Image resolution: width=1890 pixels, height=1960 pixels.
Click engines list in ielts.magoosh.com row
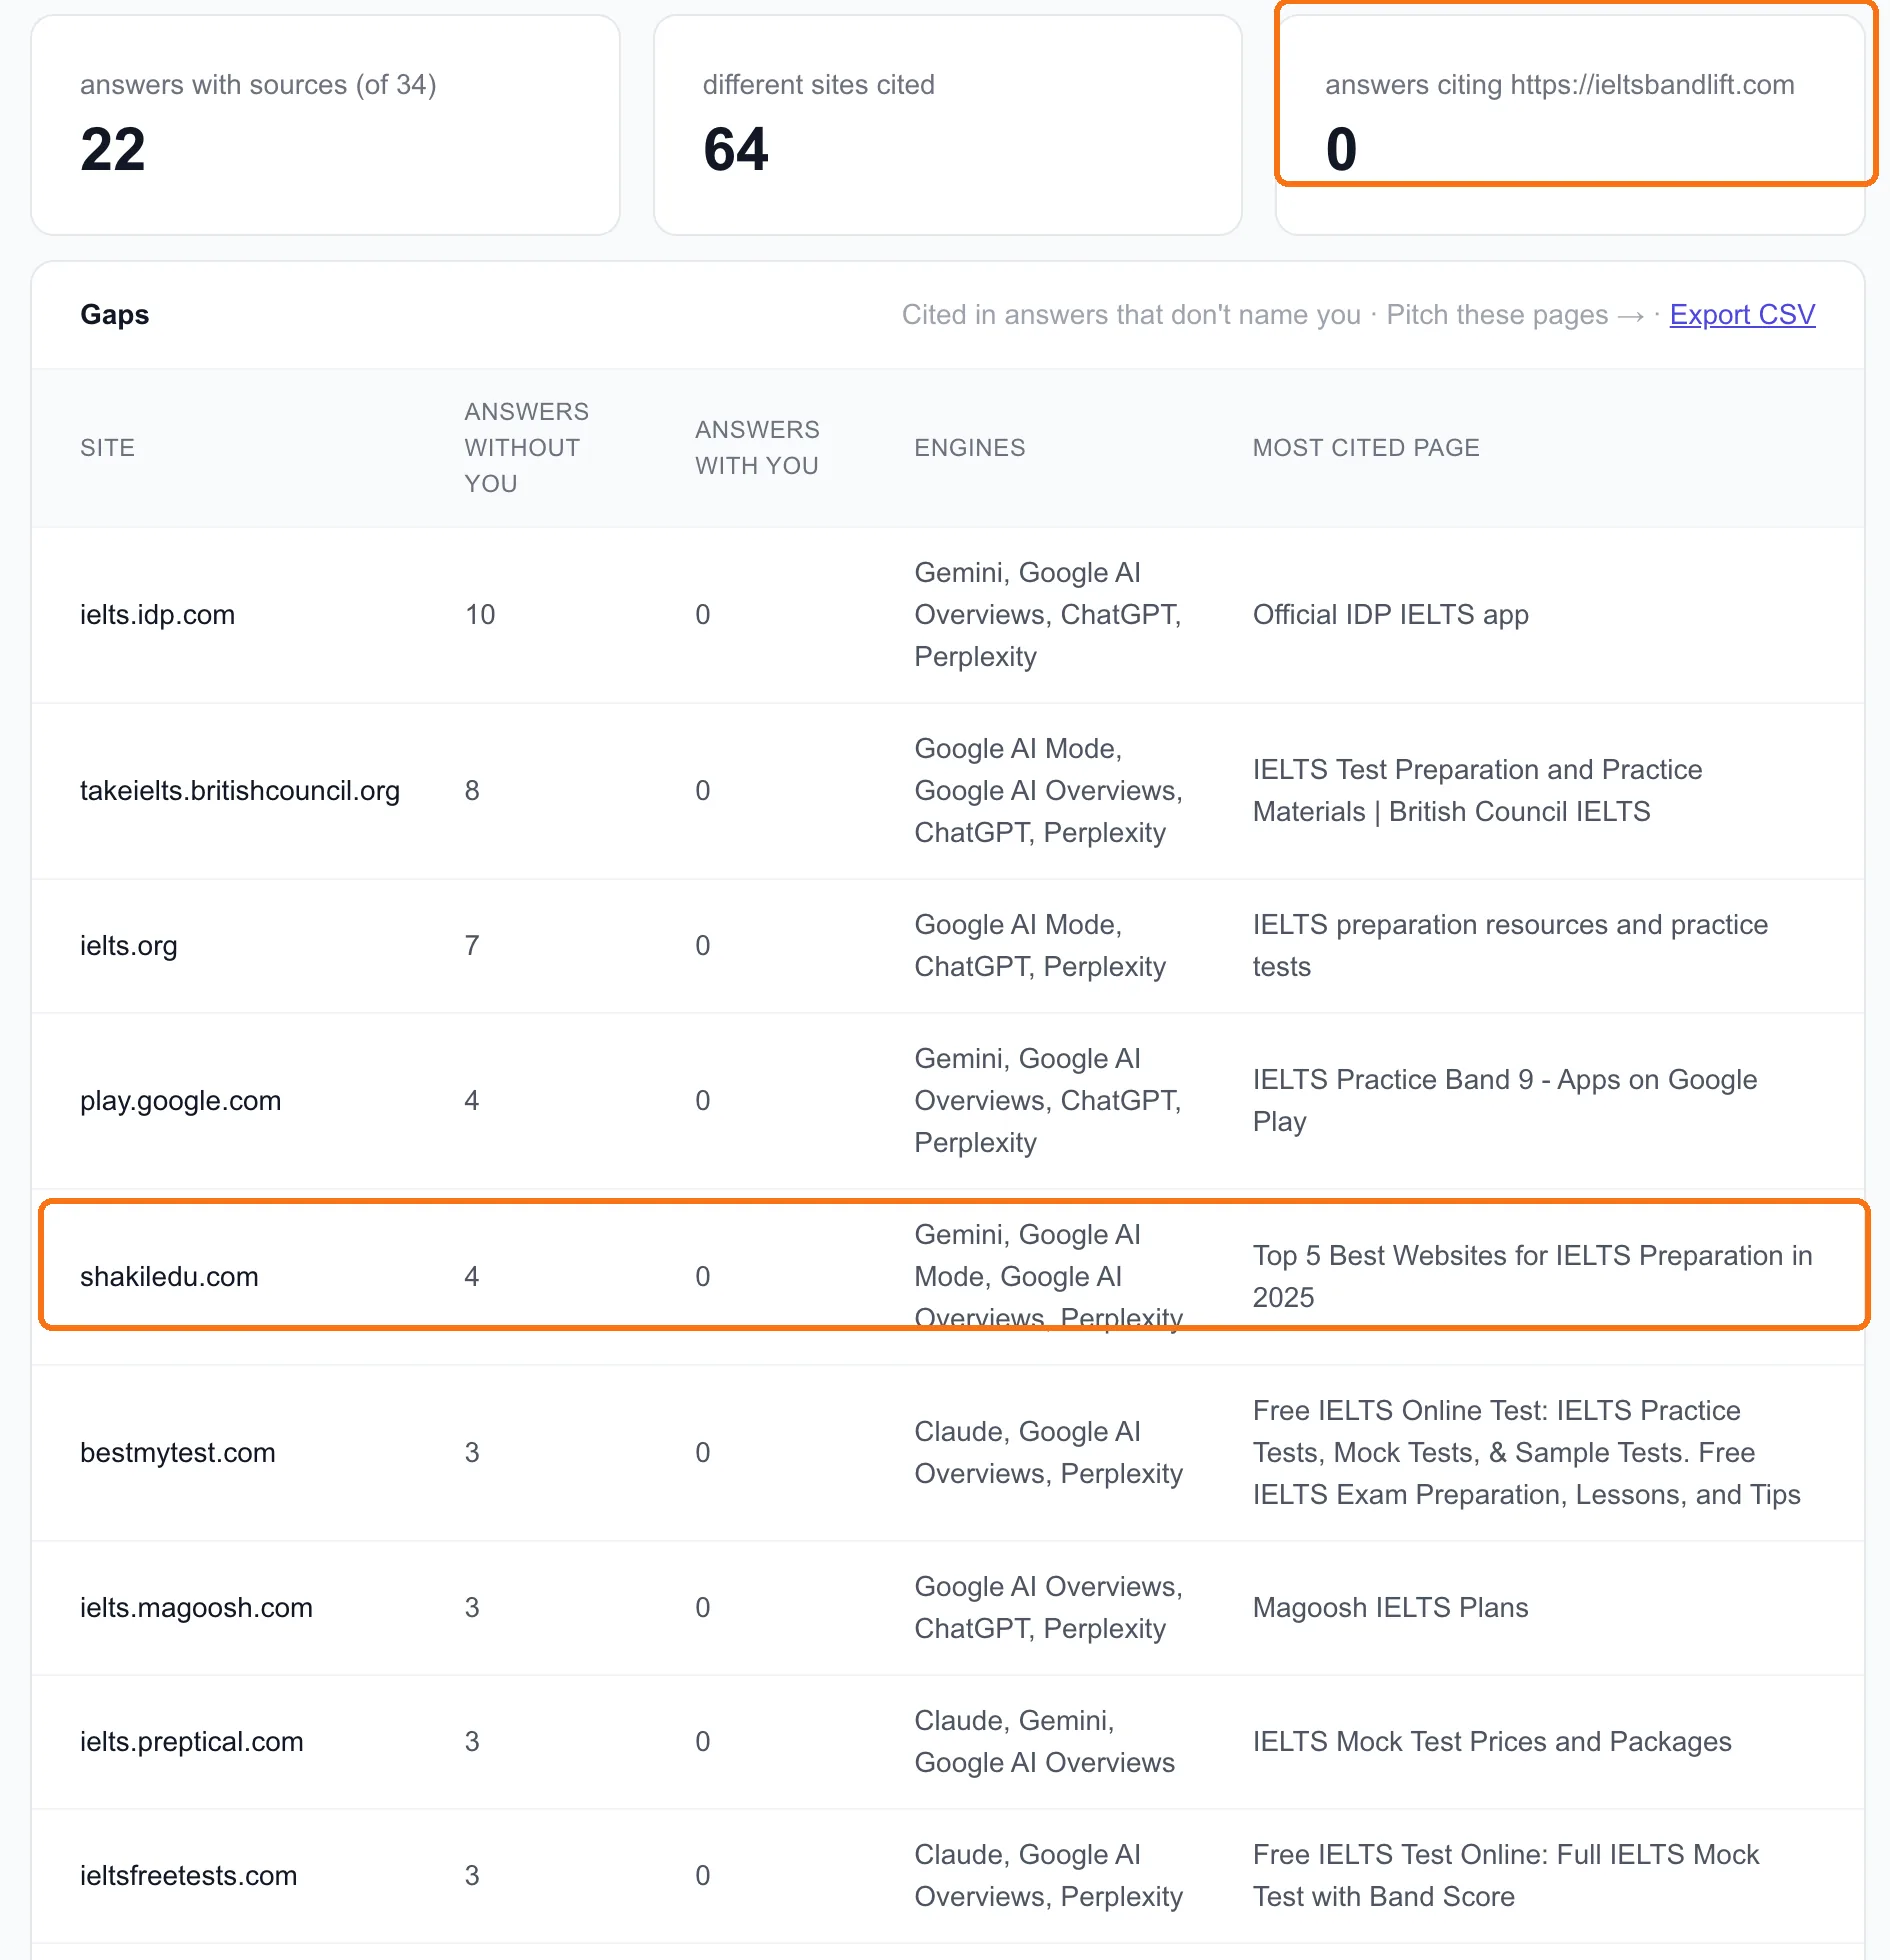click(1048, 1607)
